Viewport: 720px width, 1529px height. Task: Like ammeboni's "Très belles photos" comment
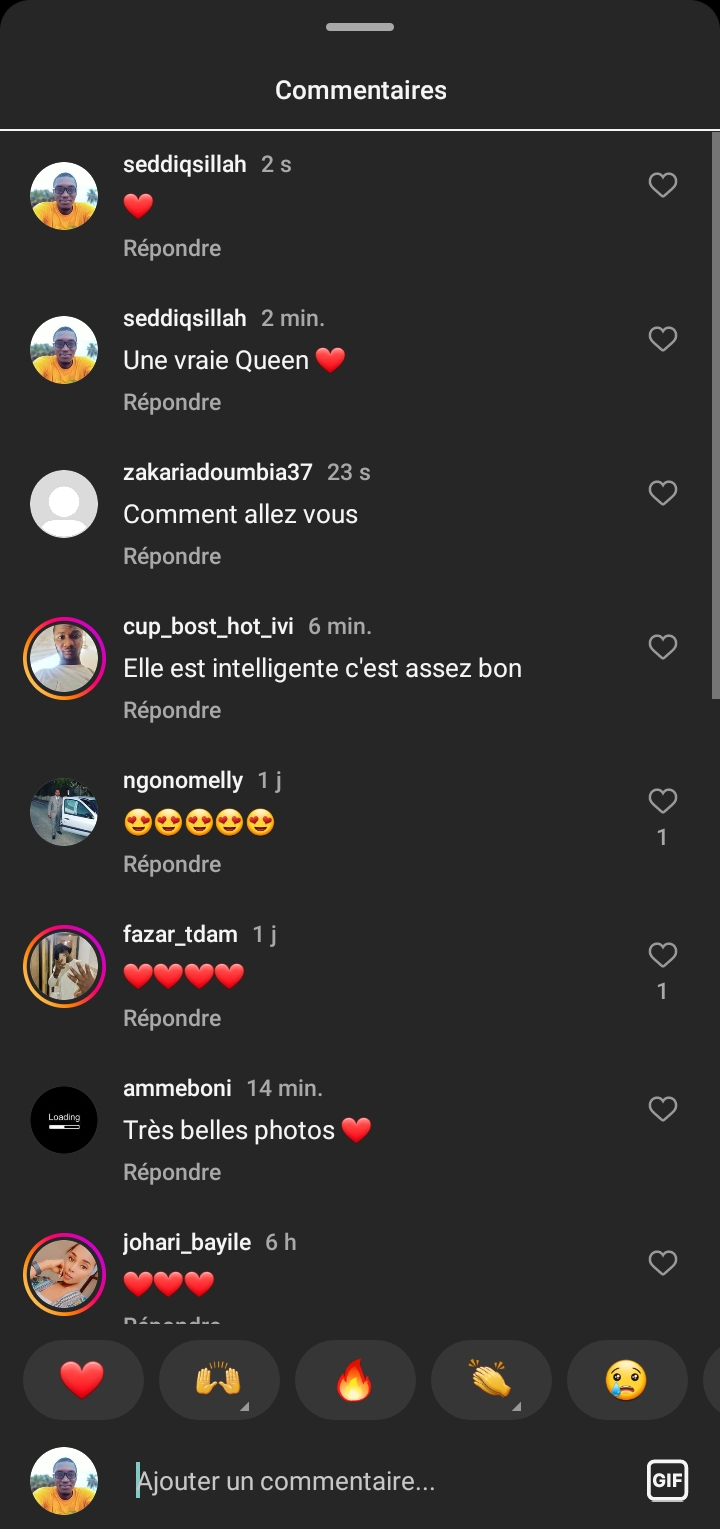663,1109
